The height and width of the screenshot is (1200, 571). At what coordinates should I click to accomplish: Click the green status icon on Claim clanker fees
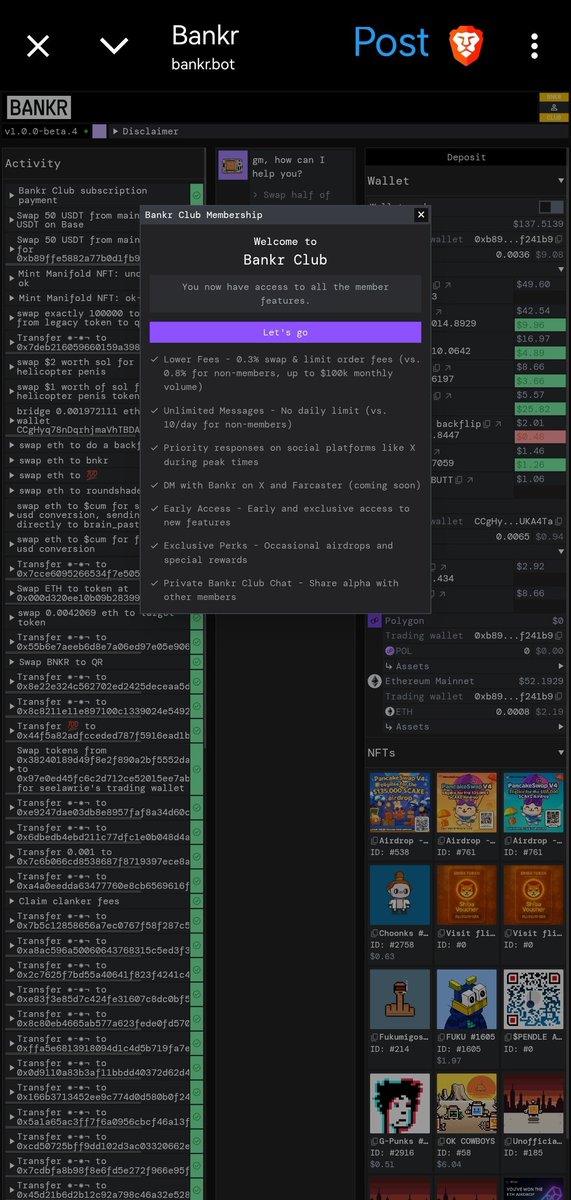tap(197, 901)
